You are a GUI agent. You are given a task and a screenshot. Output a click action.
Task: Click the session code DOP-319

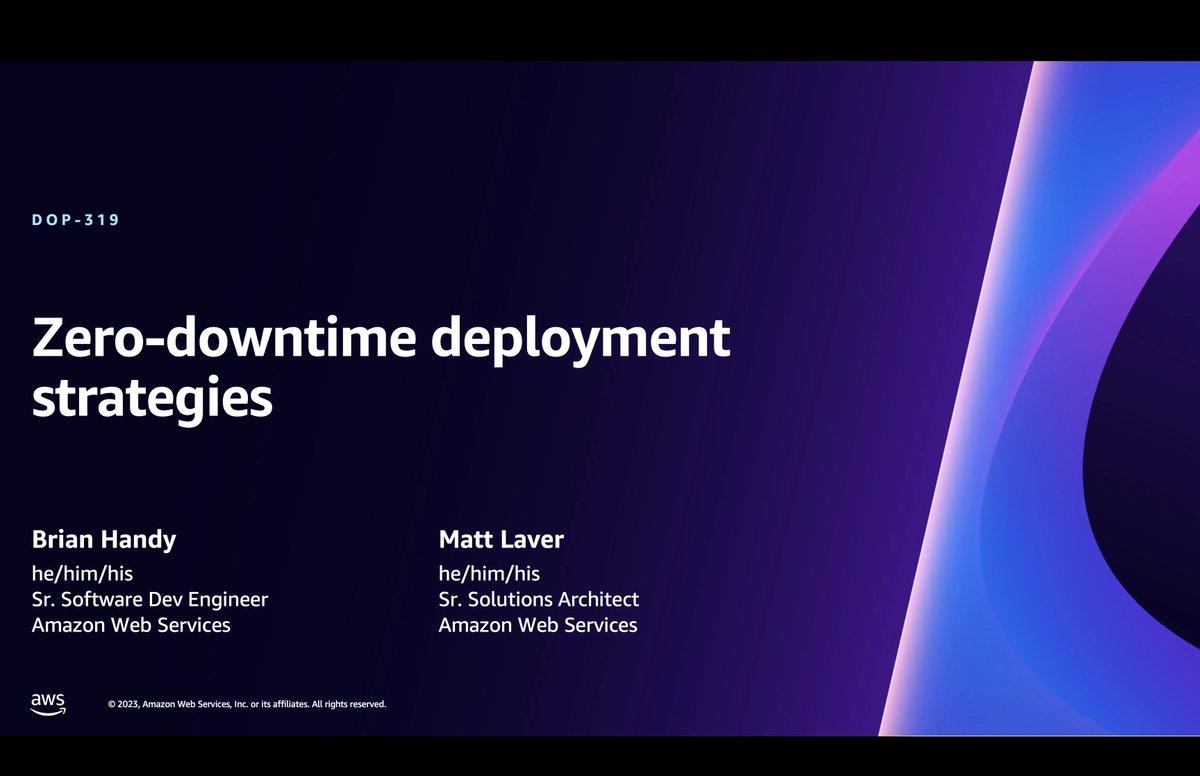(x=76, y=219)
